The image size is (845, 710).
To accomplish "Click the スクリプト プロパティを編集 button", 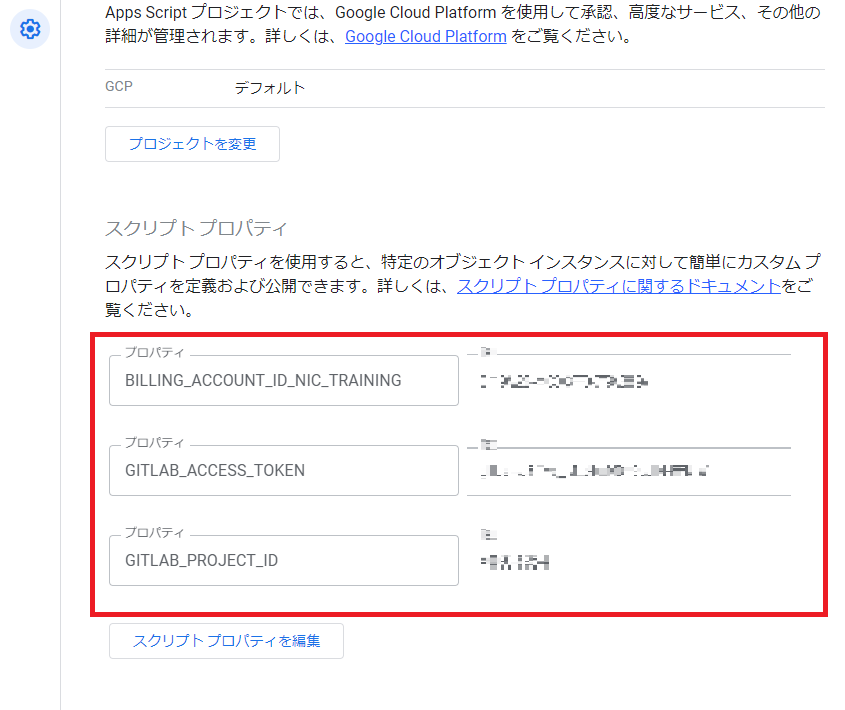I will click(x=226, y=641).
